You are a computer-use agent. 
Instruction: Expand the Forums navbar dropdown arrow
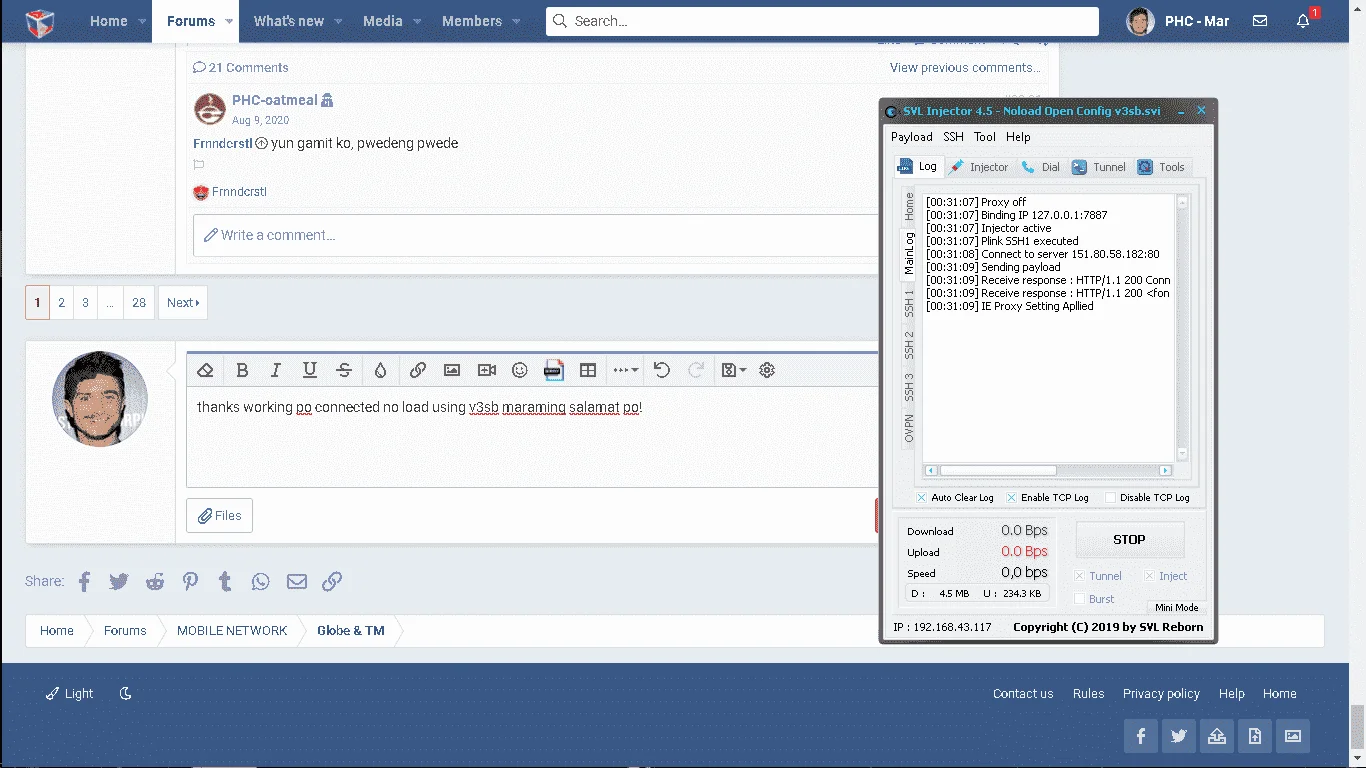[229, 21]
